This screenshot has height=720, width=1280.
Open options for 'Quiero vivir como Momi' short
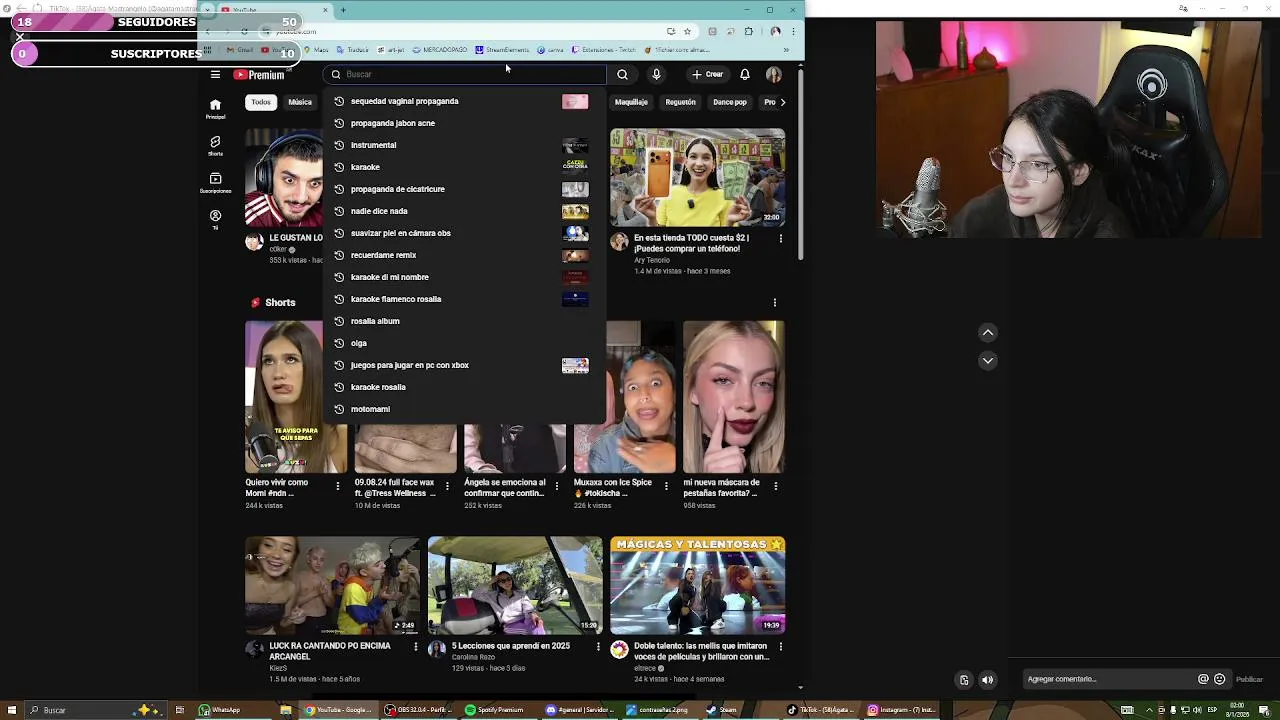(x=338, y=486)
